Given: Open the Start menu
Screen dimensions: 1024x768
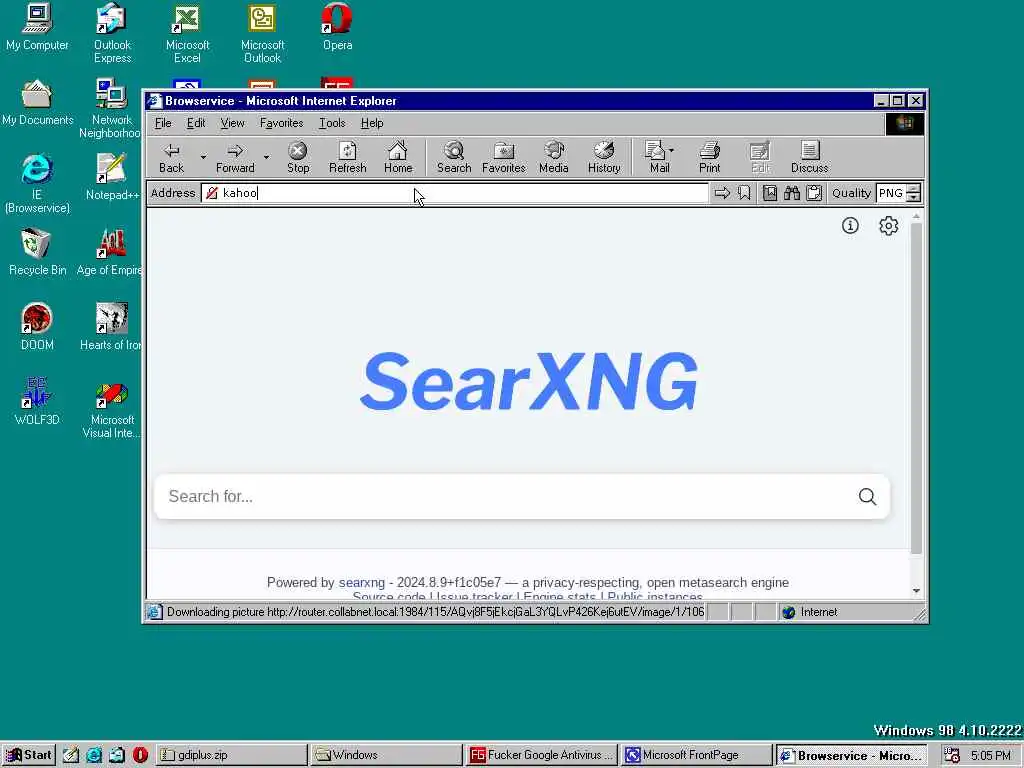Looking at the screenshot, I should click(x=29, y=755).
